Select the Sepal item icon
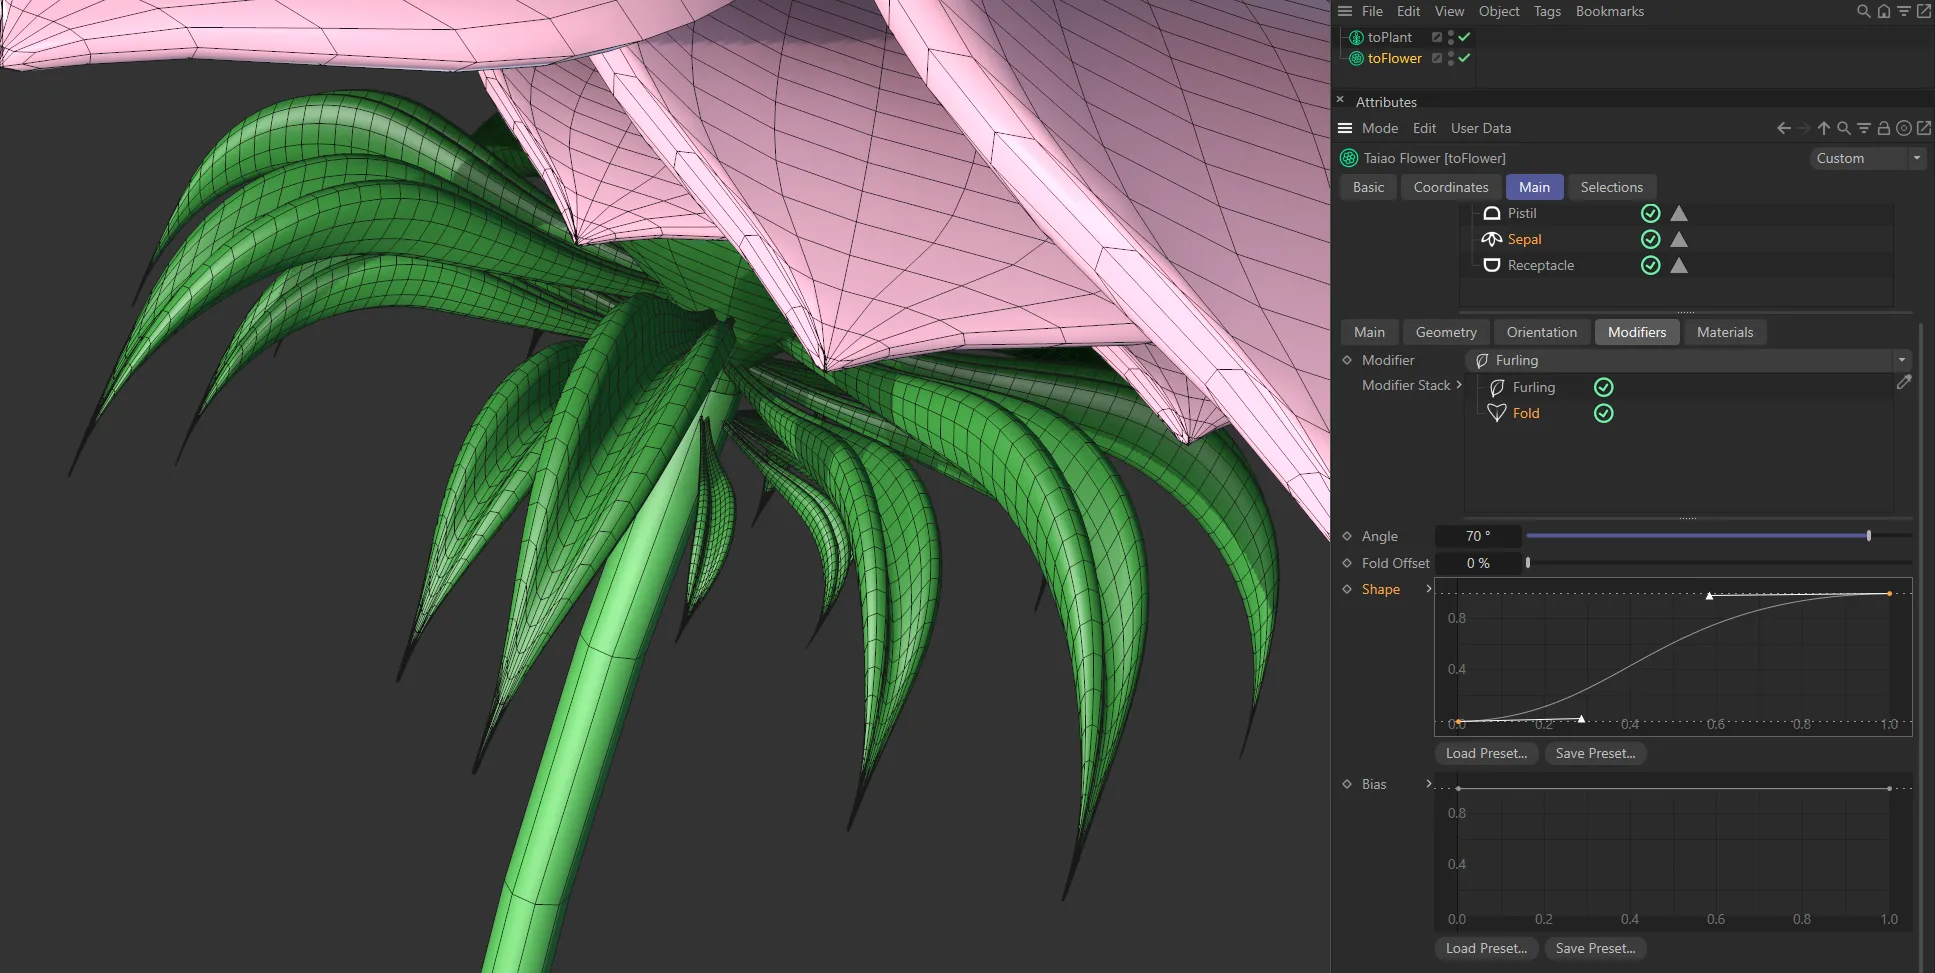Screen dimensions: 1935x973 coord(1492,239)
